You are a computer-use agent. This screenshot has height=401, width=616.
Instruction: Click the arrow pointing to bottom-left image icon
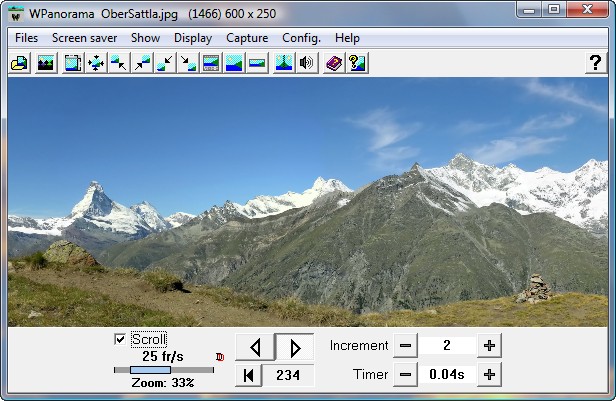click(165, 63)
